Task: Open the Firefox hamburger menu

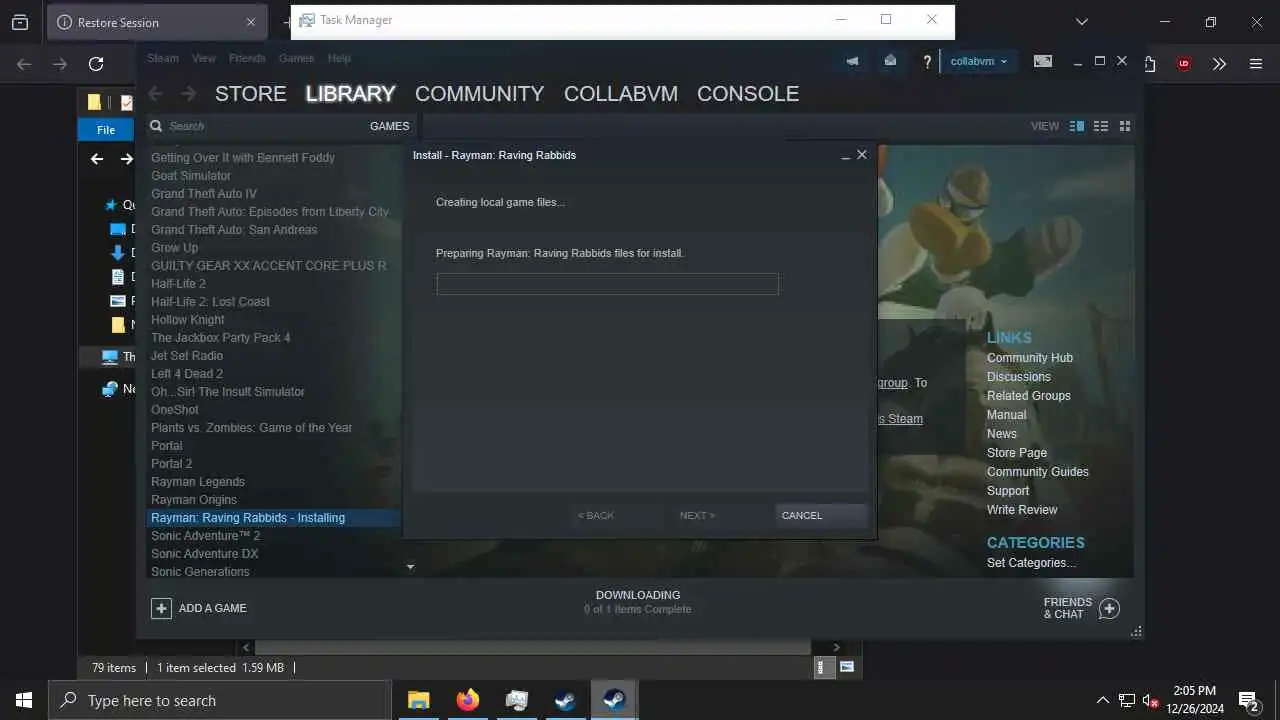Action: [1256, 64]
